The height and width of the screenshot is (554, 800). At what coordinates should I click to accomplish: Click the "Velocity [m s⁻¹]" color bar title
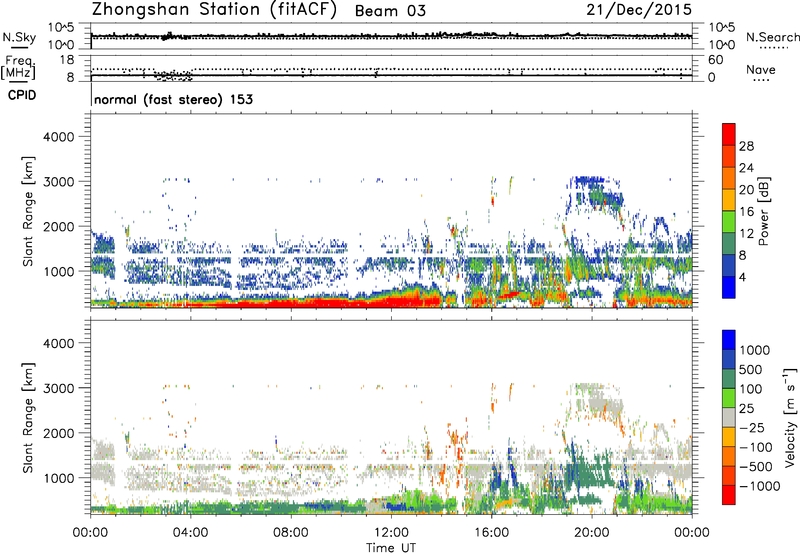(x=790, y=417)
